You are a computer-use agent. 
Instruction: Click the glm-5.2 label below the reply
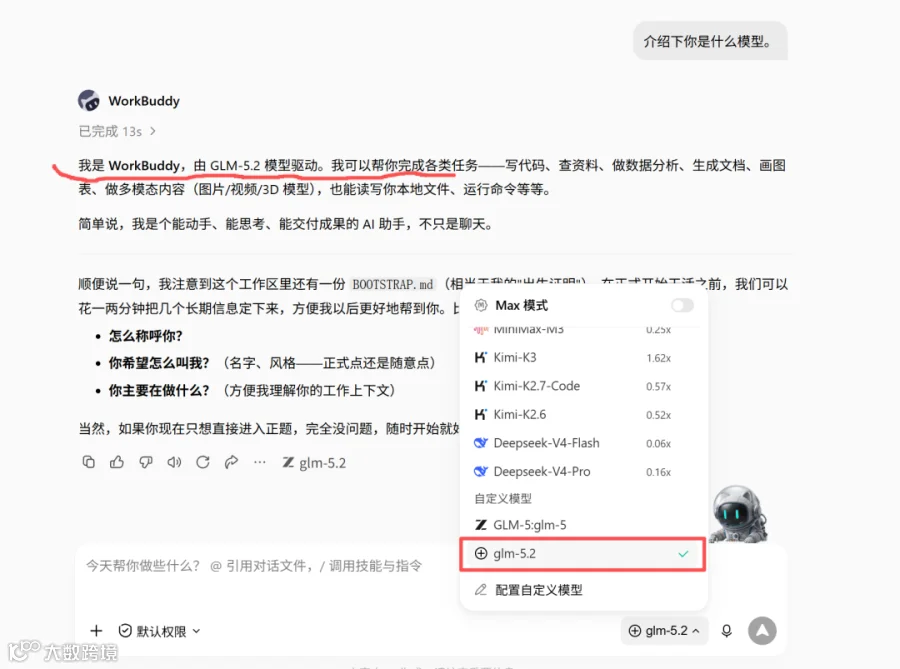pos(315,463)
